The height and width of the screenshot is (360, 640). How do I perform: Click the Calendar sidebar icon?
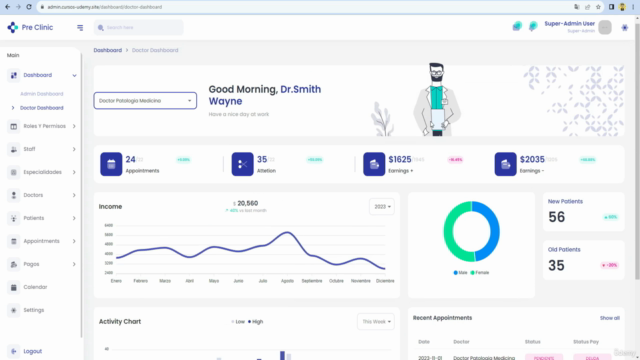pos(13,287)
